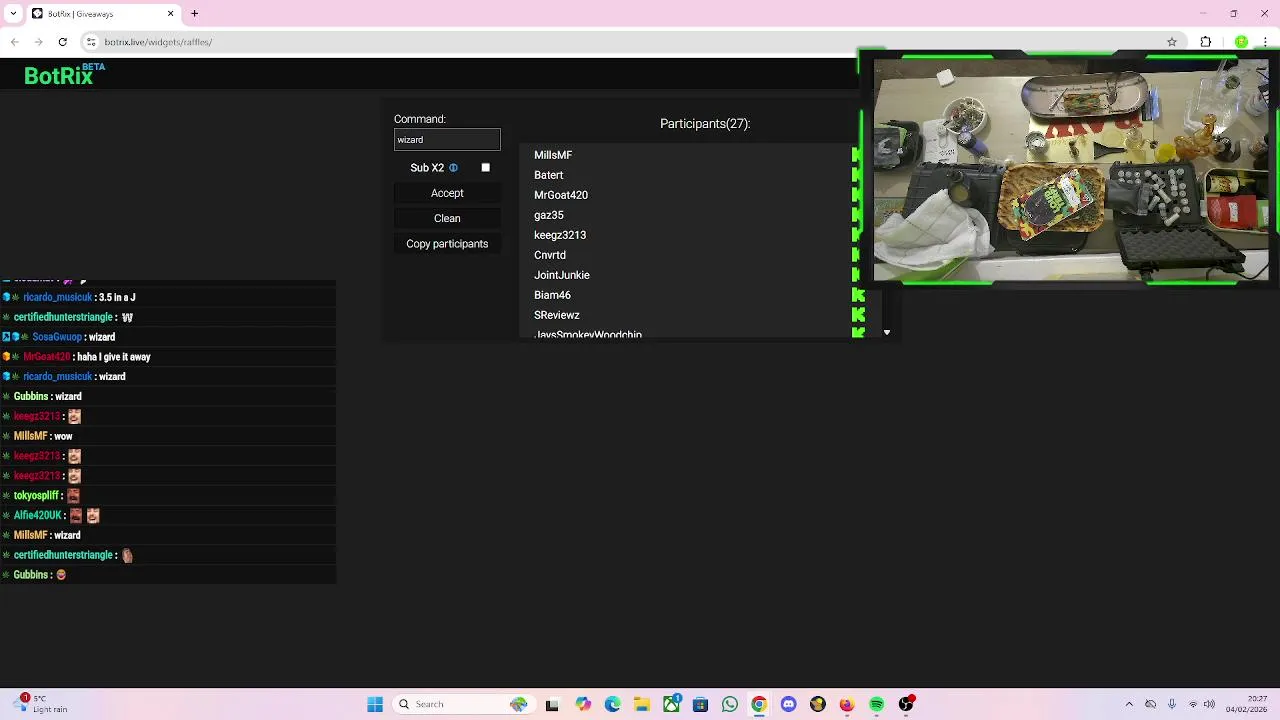Open the Sub X2 info icon
This screenshot has width=1280, height=720.
(453, 168)
